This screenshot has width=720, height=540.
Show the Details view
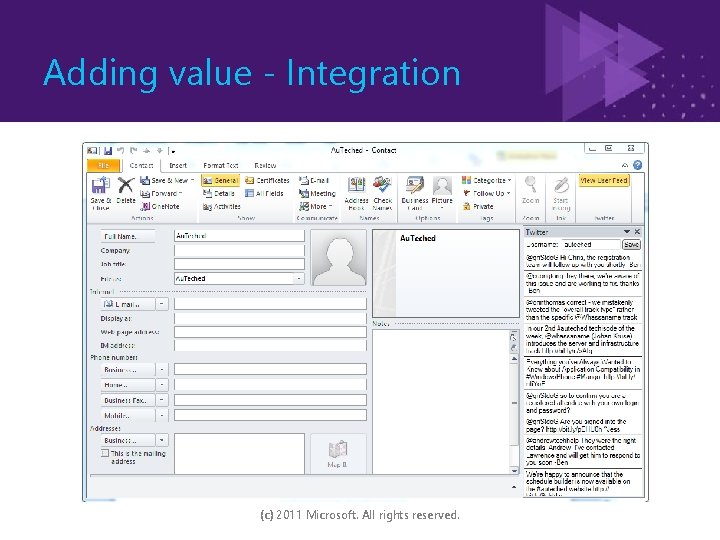(219, 193)
